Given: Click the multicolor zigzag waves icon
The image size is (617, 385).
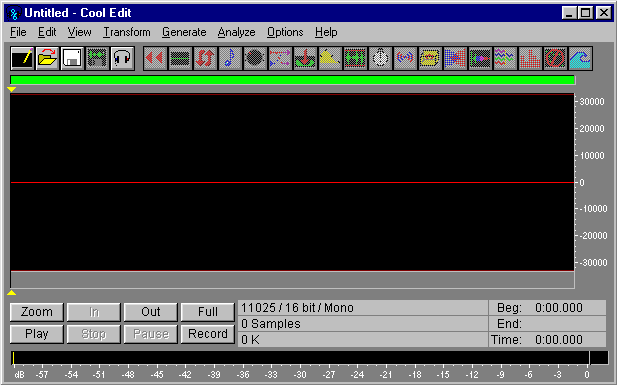Looking at the screenshot, I should coord(505,59).
